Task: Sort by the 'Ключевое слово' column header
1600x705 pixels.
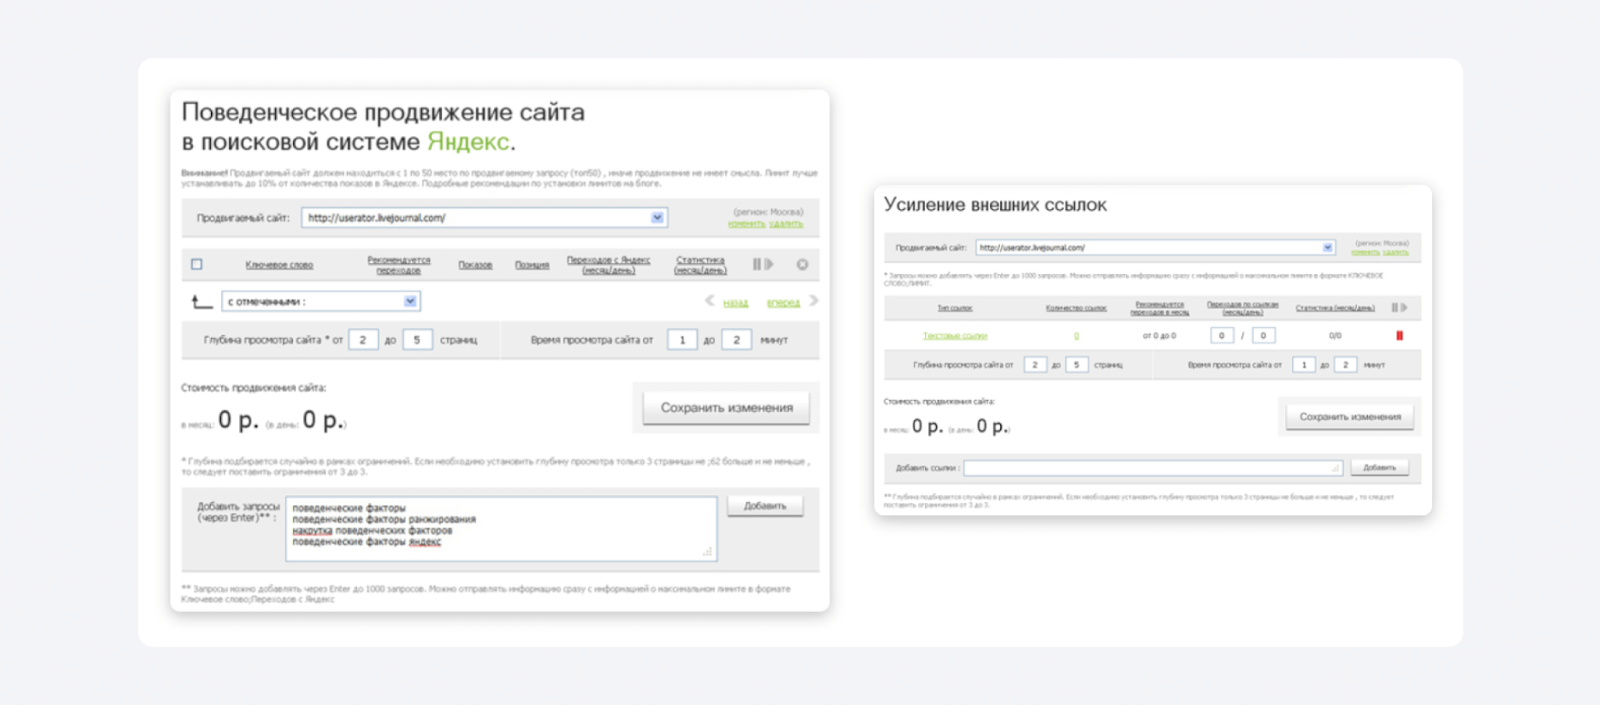Action: point(279,265)
